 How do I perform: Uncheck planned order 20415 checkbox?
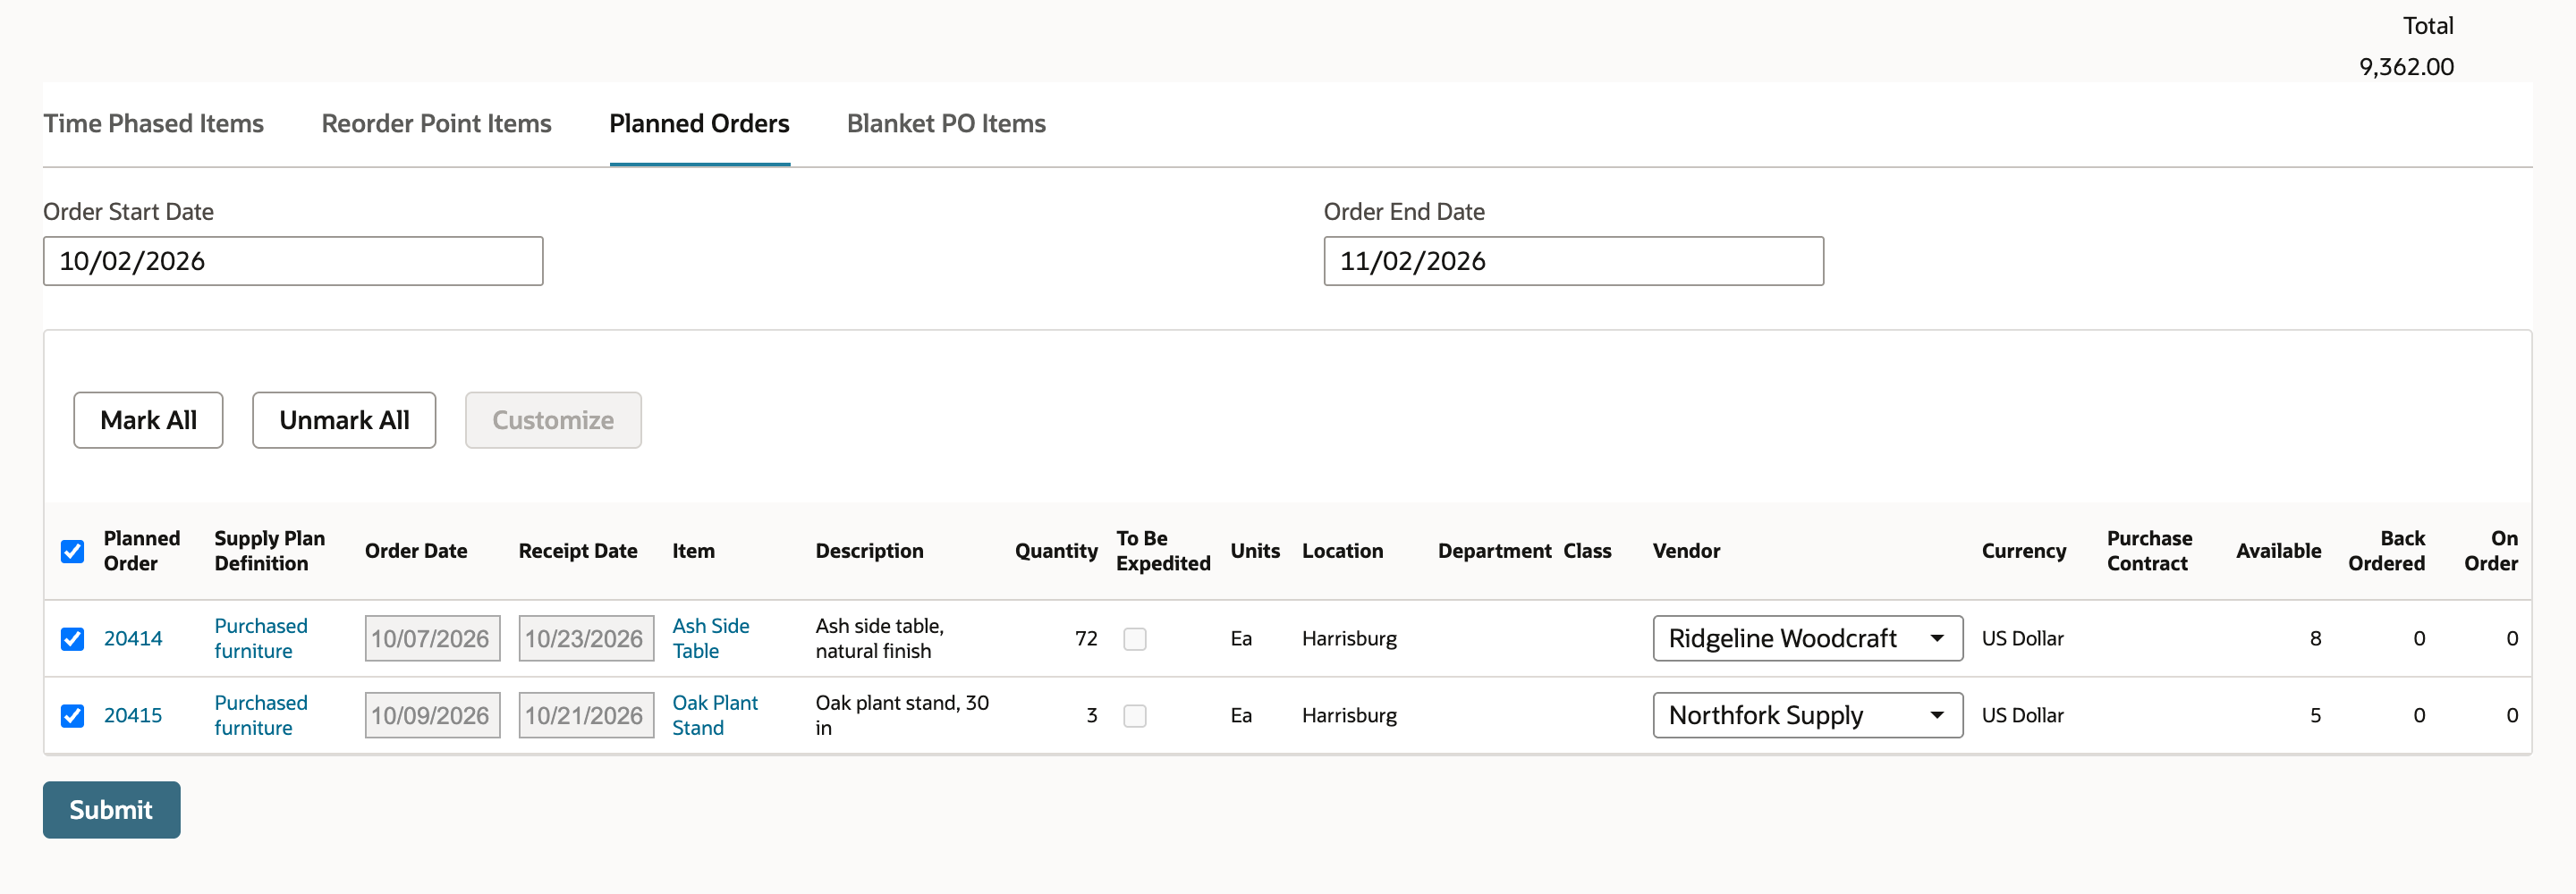[72, 715]
